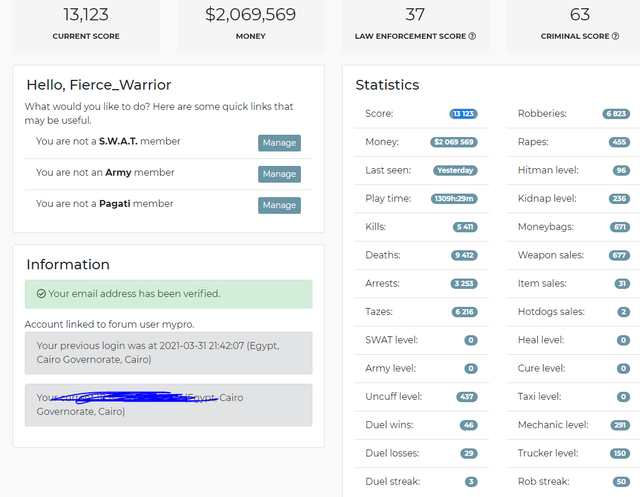The width and height of the screenshot is (640, 497).
Task: Click the Tazes value 6 216
Action: tap(464, 312)
